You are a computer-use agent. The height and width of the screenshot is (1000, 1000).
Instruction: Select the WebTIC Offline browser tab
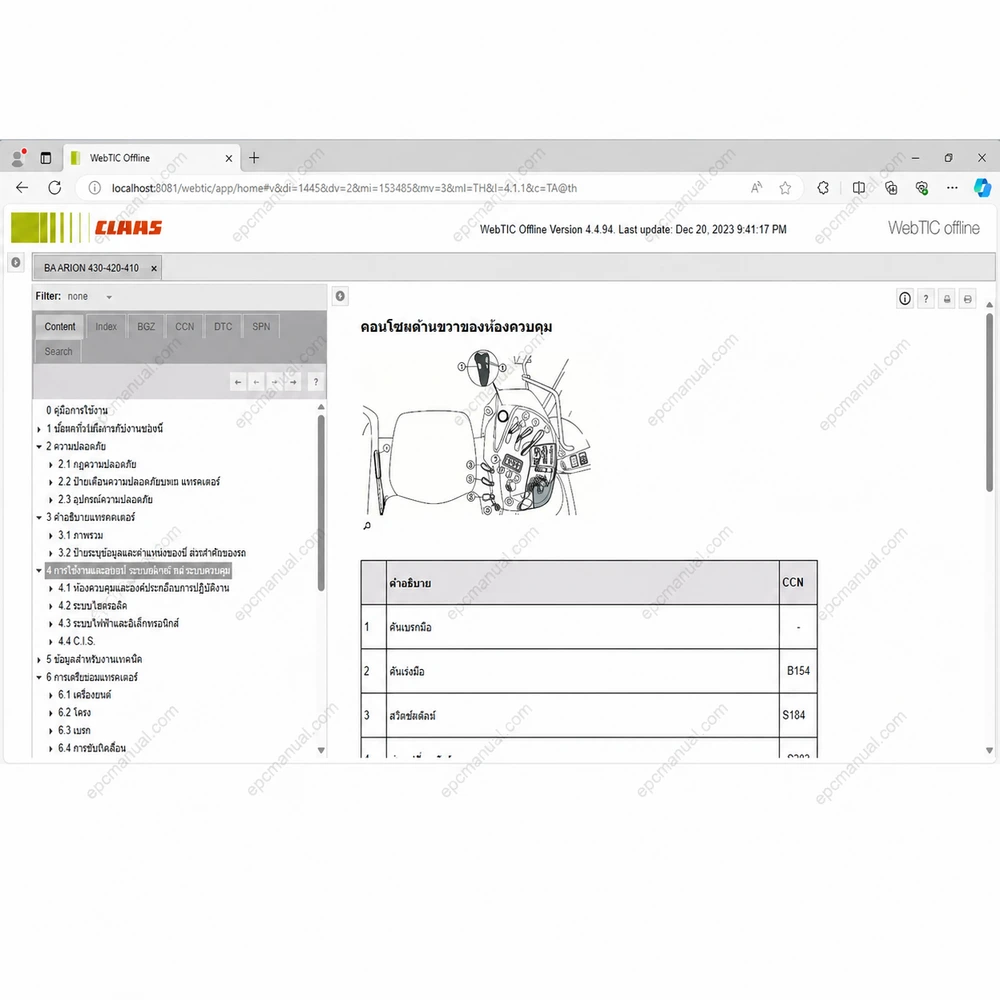click(152, 158)
